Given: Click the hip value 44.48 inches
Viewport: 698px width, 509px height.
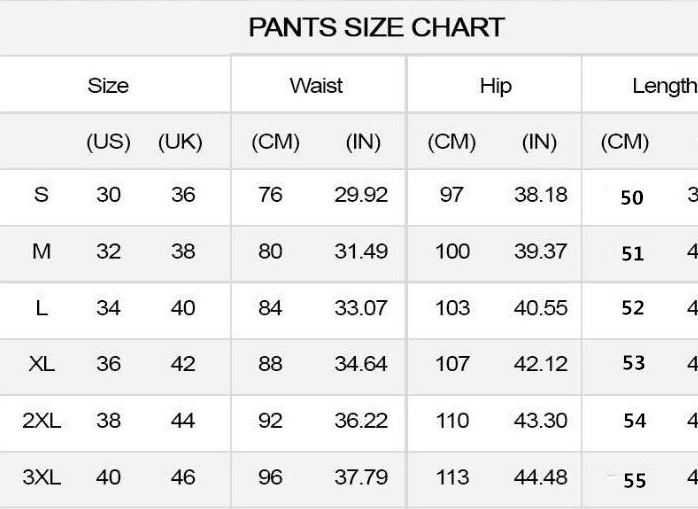Looking at the screenshot, I should (540, 478).
